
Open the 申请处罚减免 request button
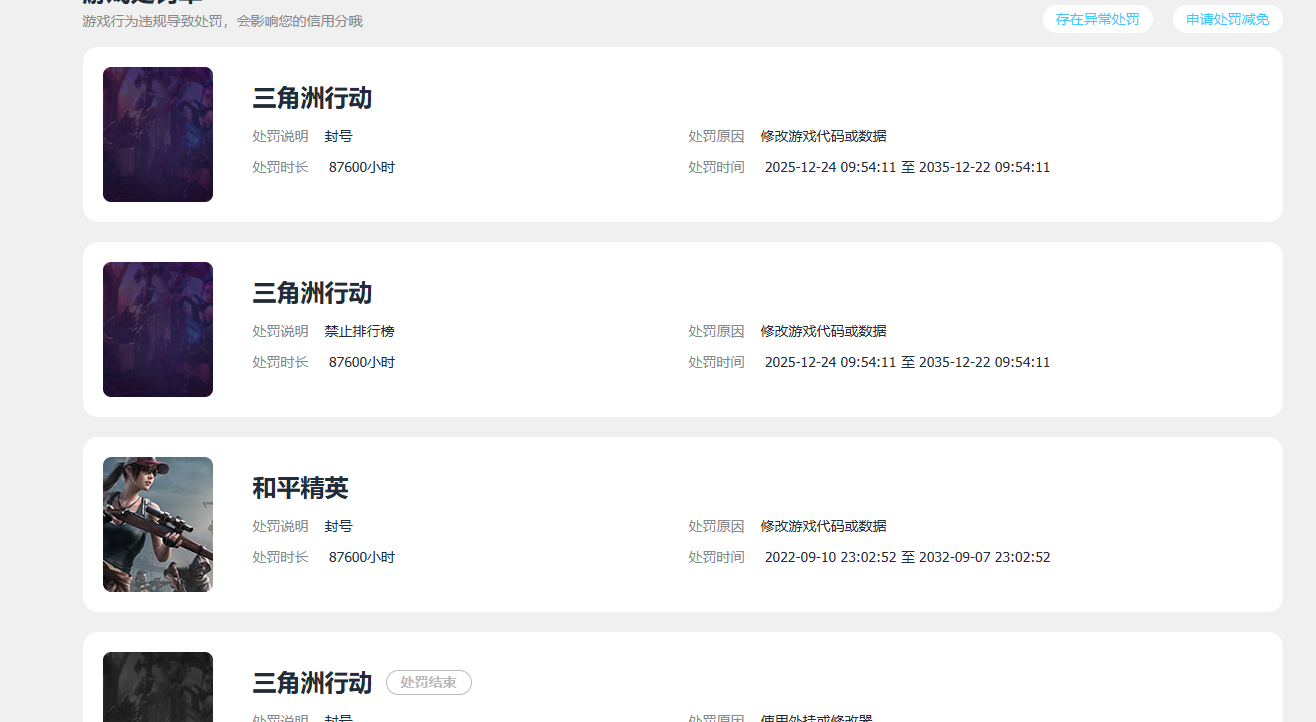[1227, 19]
